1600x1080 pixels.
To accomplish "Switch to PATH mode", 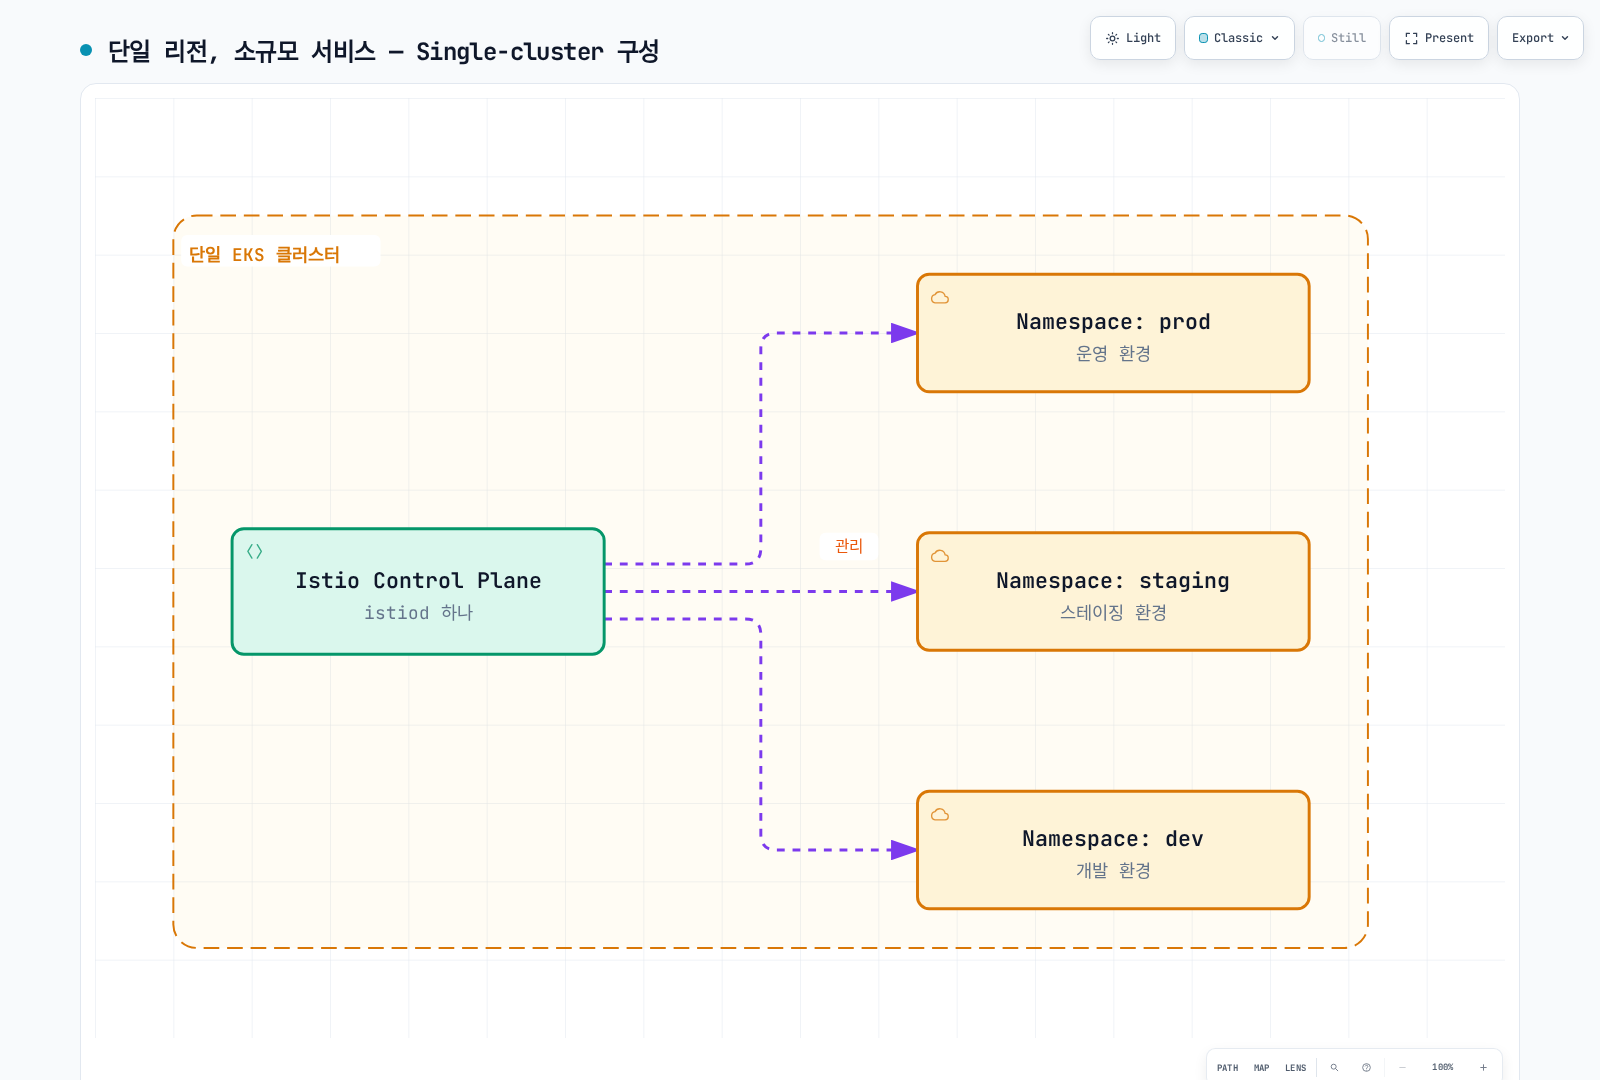I will point(1228,1068).
